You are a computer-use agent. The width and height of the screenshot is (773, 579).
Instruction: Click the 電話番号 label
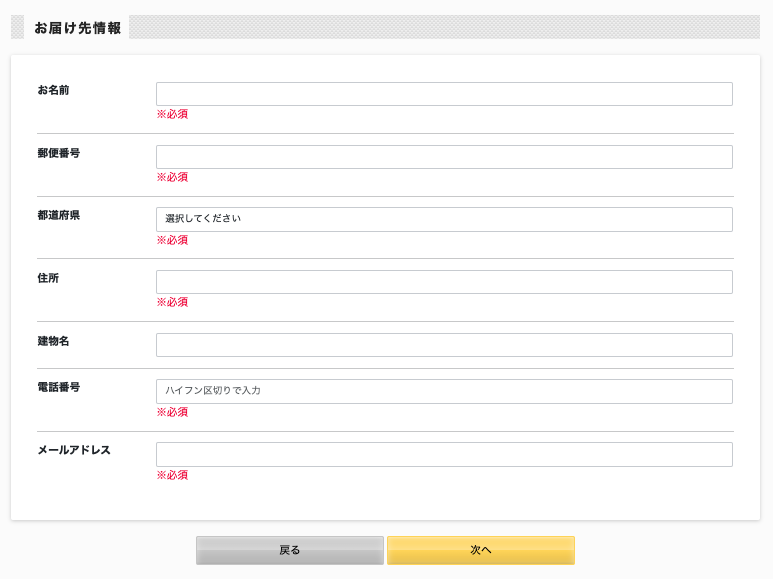pos(59,387)
